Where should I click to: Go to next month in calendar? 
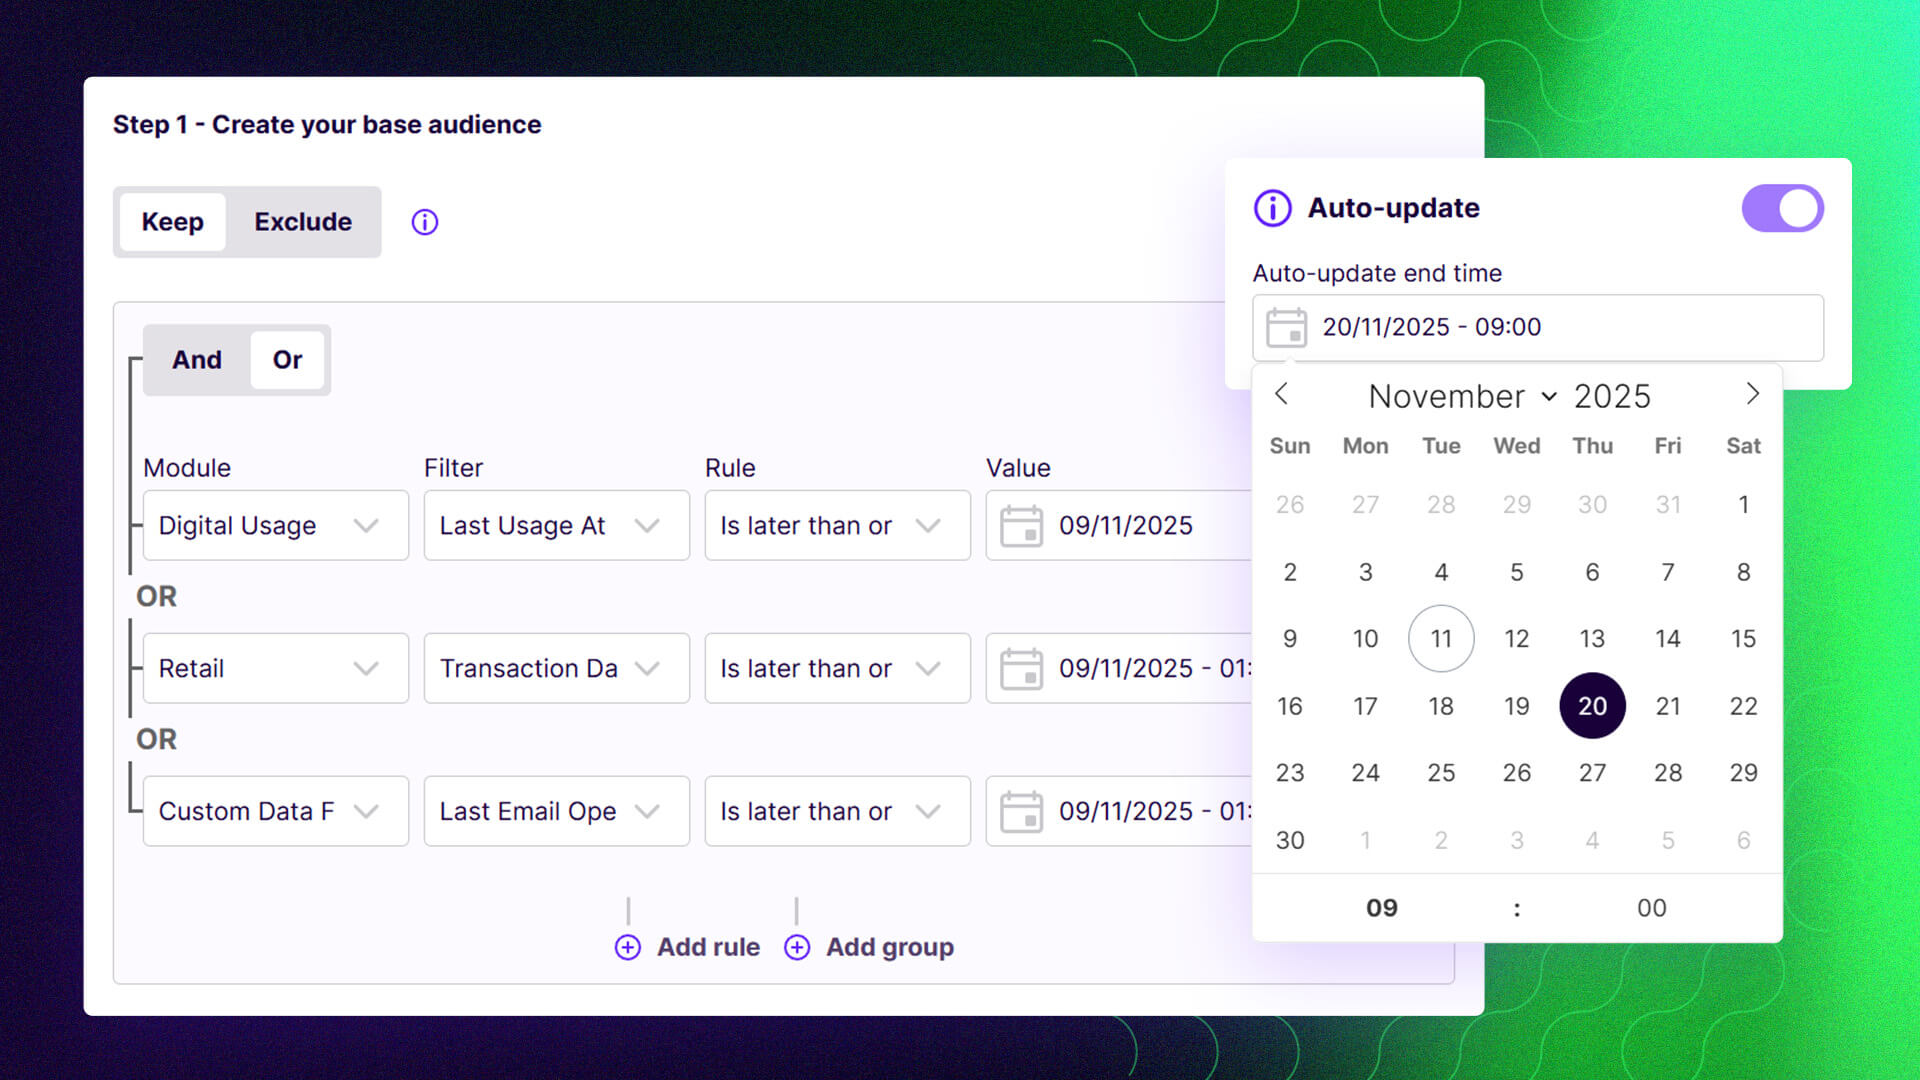(1752, 395)
